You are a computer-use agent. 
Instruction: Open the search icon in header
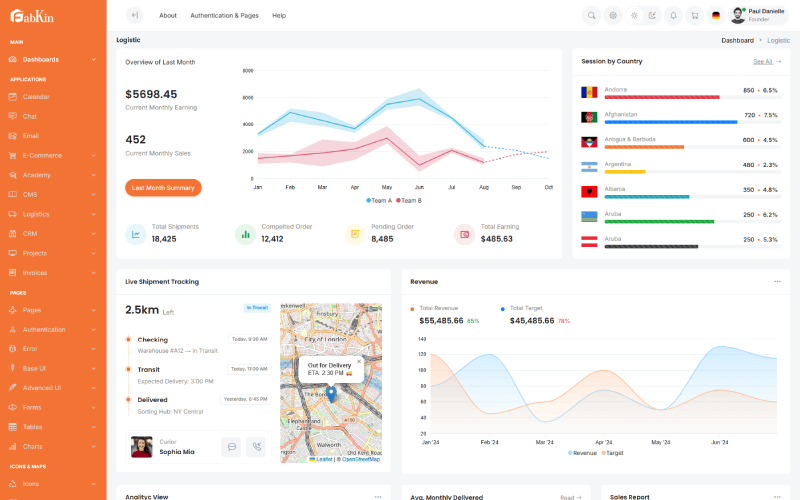[591, 15]
